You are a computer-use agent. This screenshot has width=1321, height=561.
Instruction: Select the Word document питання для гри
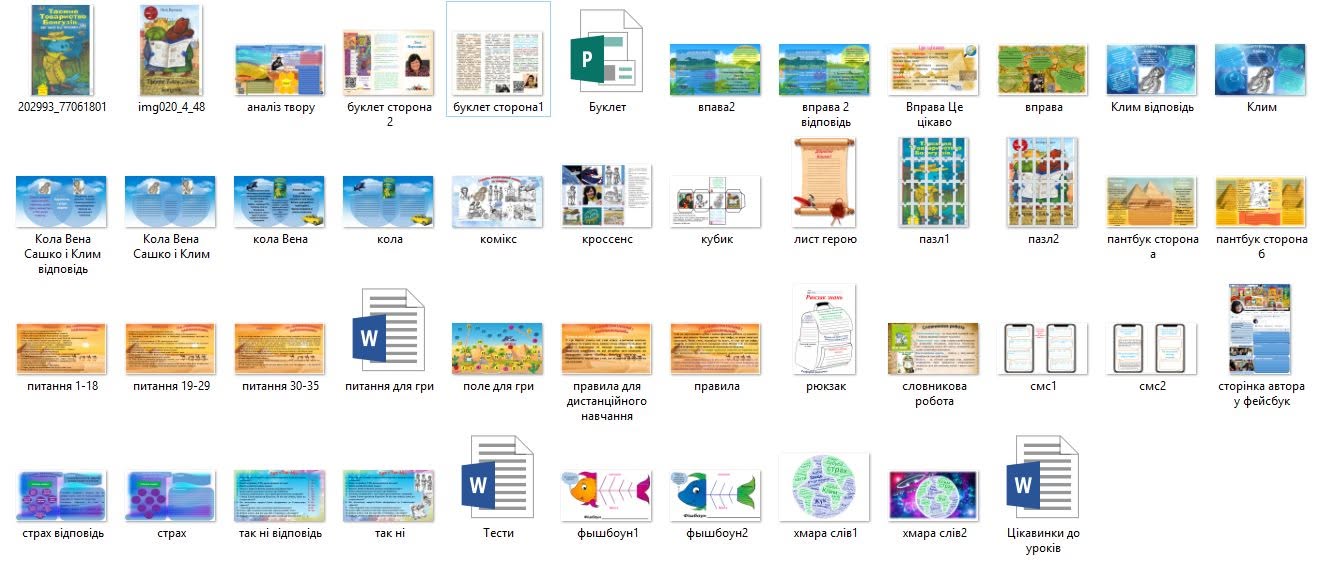pos(389,331)
